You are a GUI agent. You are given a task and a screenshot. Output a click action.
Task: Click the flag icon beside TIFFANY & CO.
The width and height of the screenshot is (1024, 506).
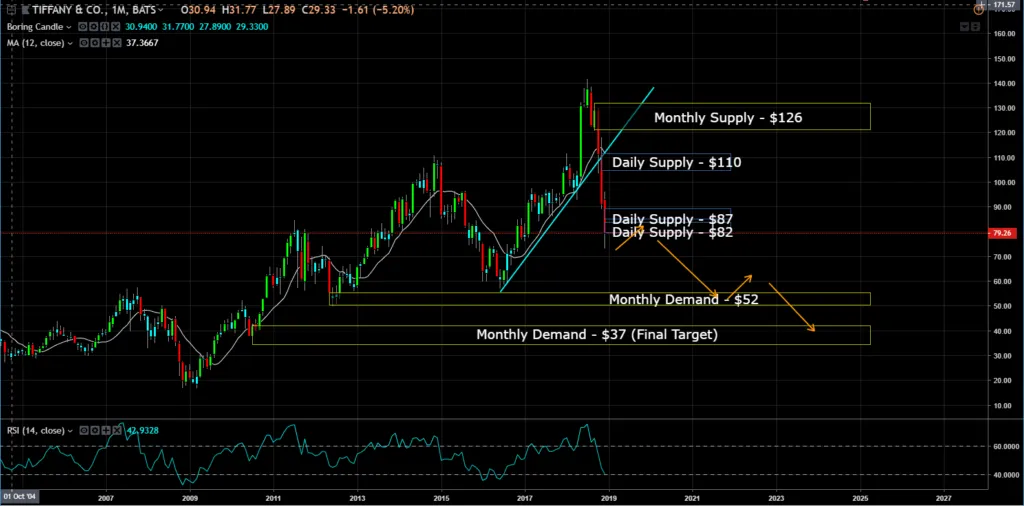[x=25, y=10]
